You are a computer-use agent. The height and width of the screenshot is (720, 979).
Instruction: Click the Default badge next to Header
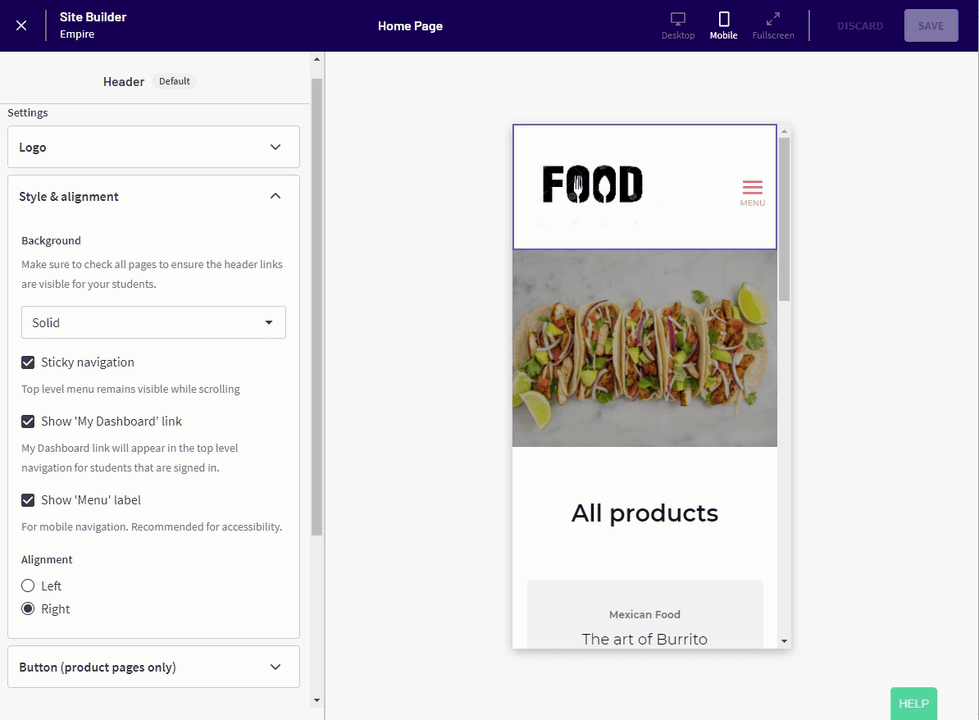[x=174, y=81]
